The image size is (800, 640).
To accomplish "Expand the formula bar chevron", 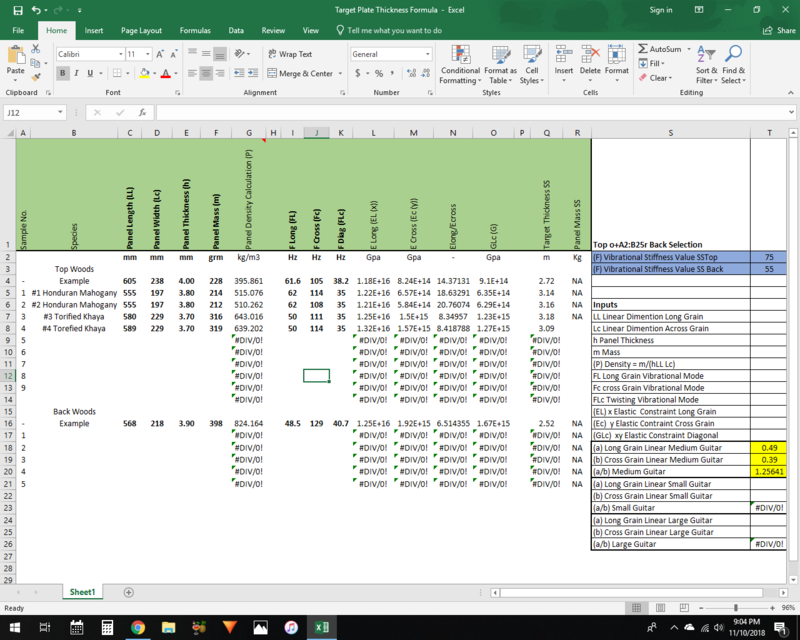I will click(x=791, y=112).
